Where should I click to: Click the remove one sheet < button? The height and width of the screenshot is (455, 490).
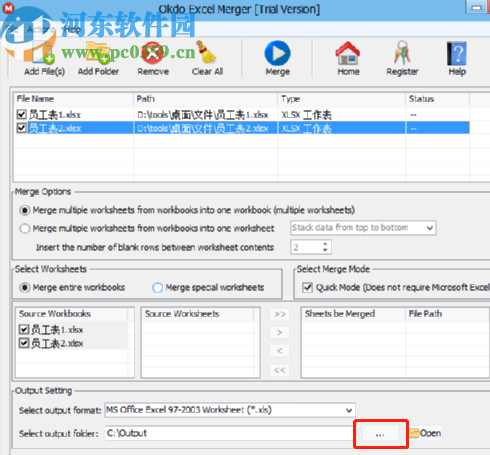[279, 351]
